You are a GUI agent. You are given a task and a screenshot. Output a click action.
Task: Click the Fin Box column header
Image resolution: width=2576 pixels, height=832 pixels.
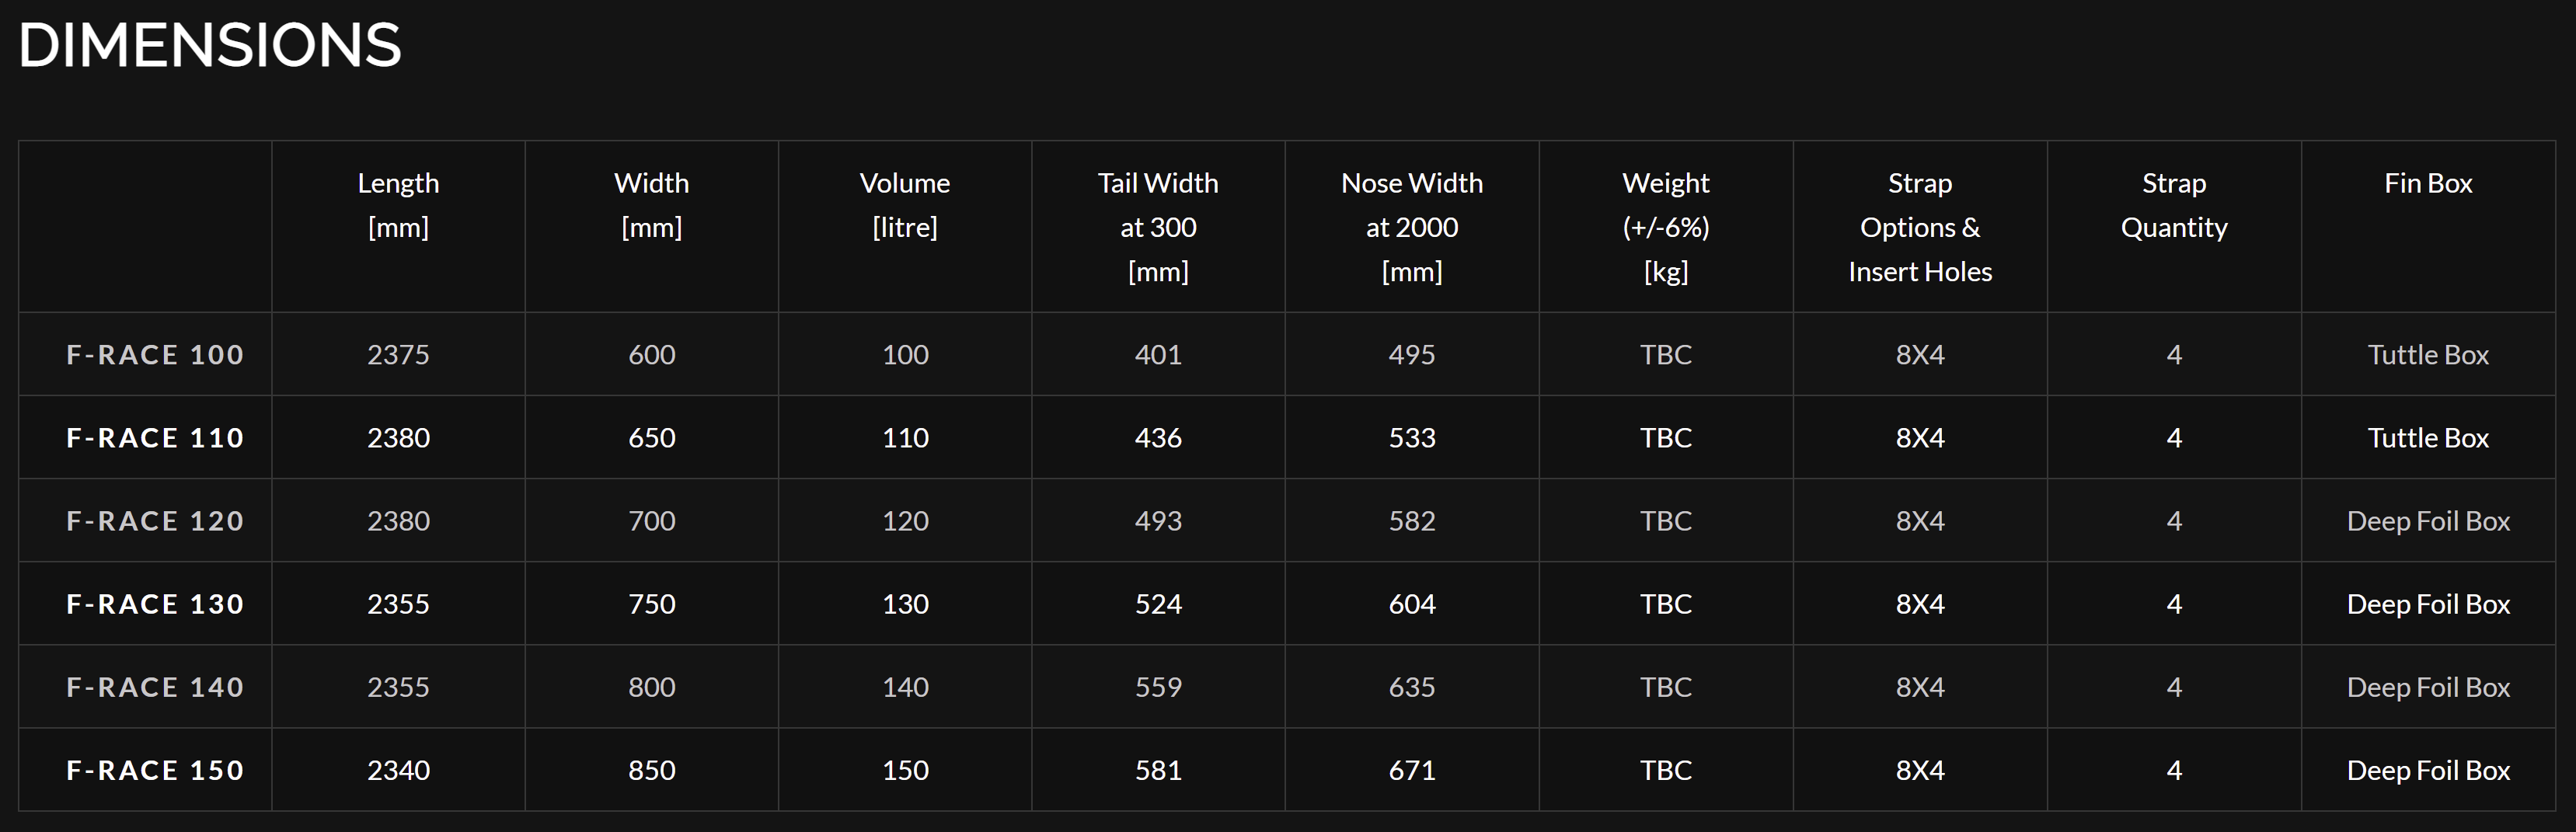pyautogui.click(x=2428, y=183)
